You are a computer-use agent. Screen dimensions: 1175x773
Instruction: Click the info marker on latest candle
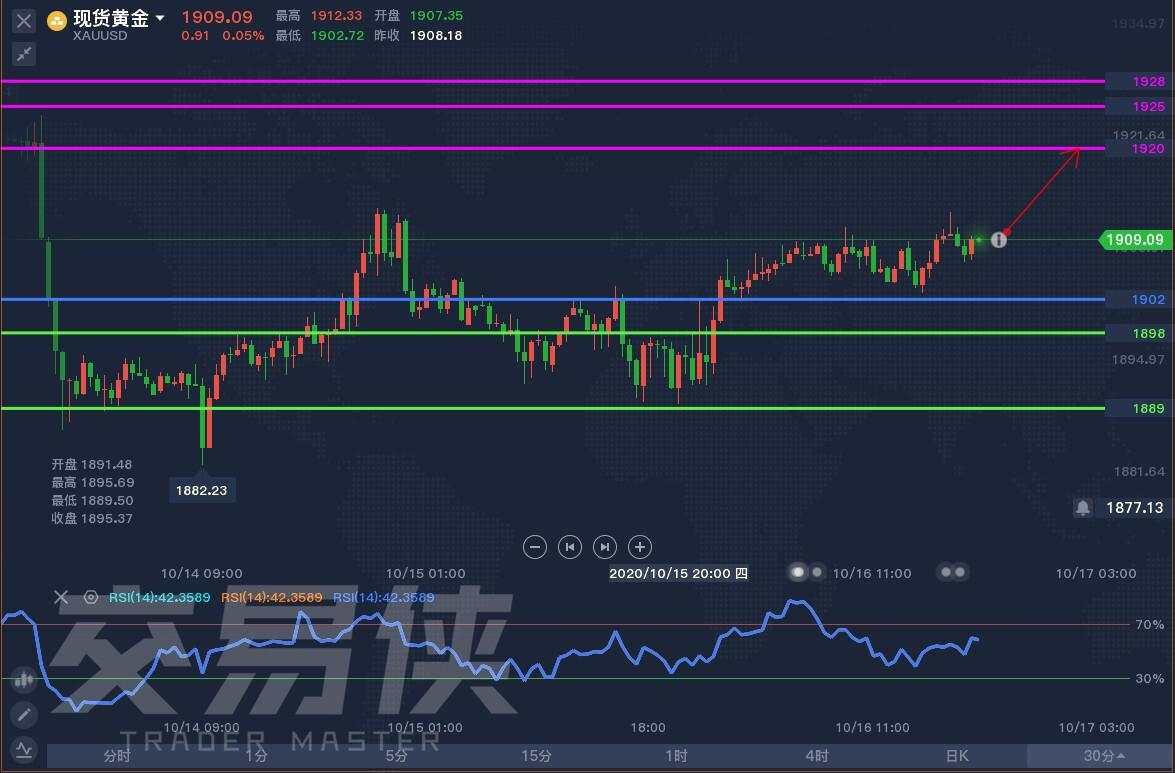tap(998, 240)
